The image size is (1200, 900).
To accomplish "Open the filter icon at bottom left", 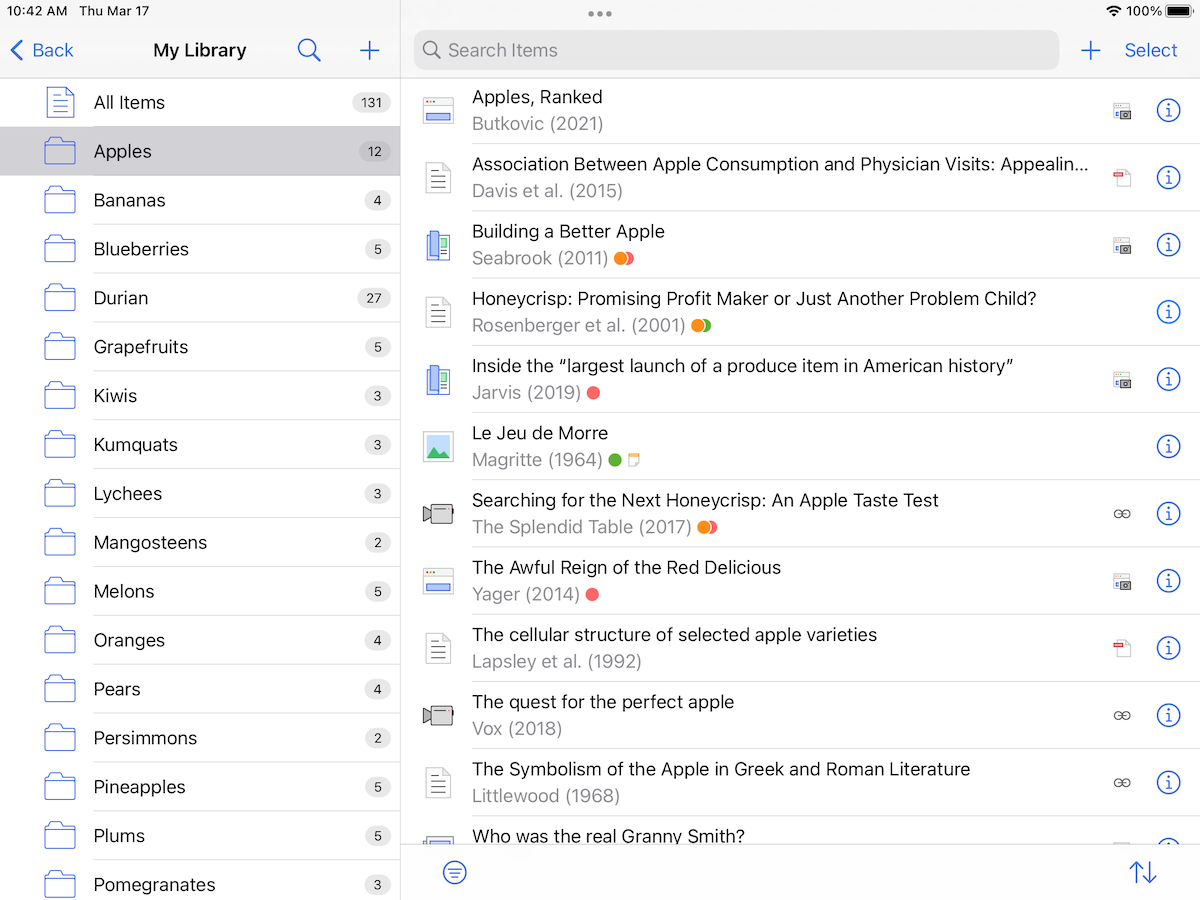I will coord(454,872).
